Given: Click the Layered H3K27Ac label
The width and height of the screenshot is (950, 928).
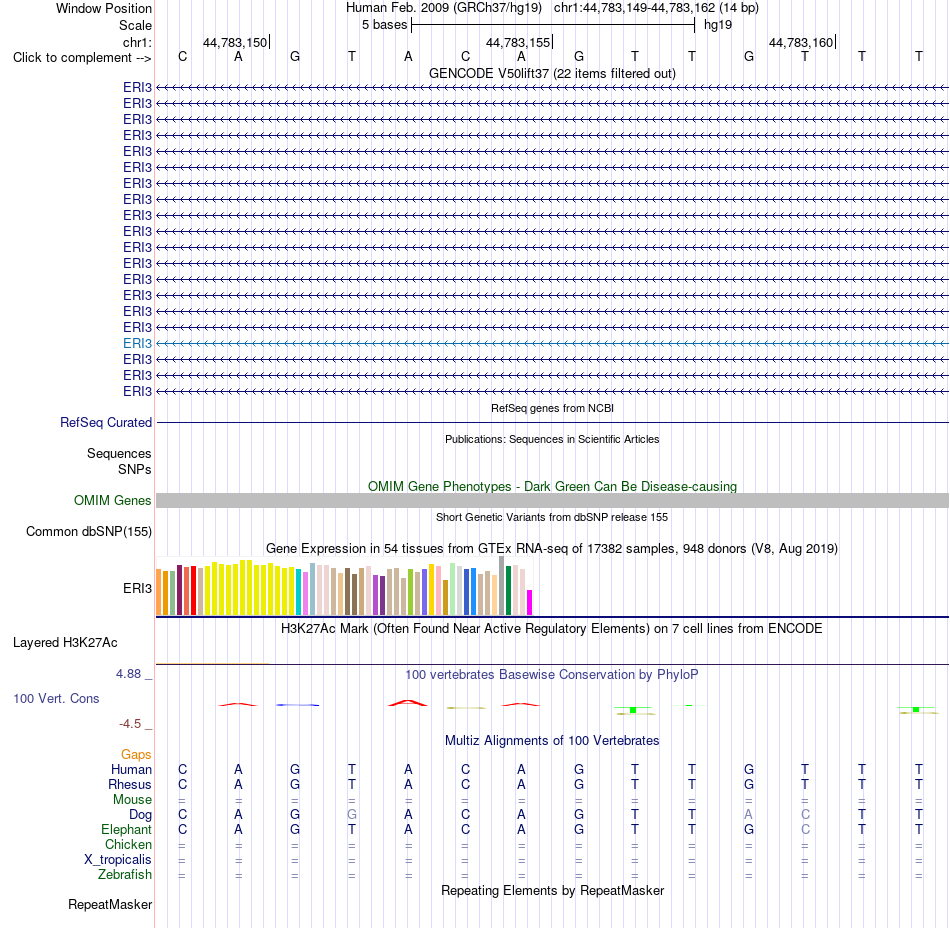Looking at the screenshot, I should pos(65,643).
